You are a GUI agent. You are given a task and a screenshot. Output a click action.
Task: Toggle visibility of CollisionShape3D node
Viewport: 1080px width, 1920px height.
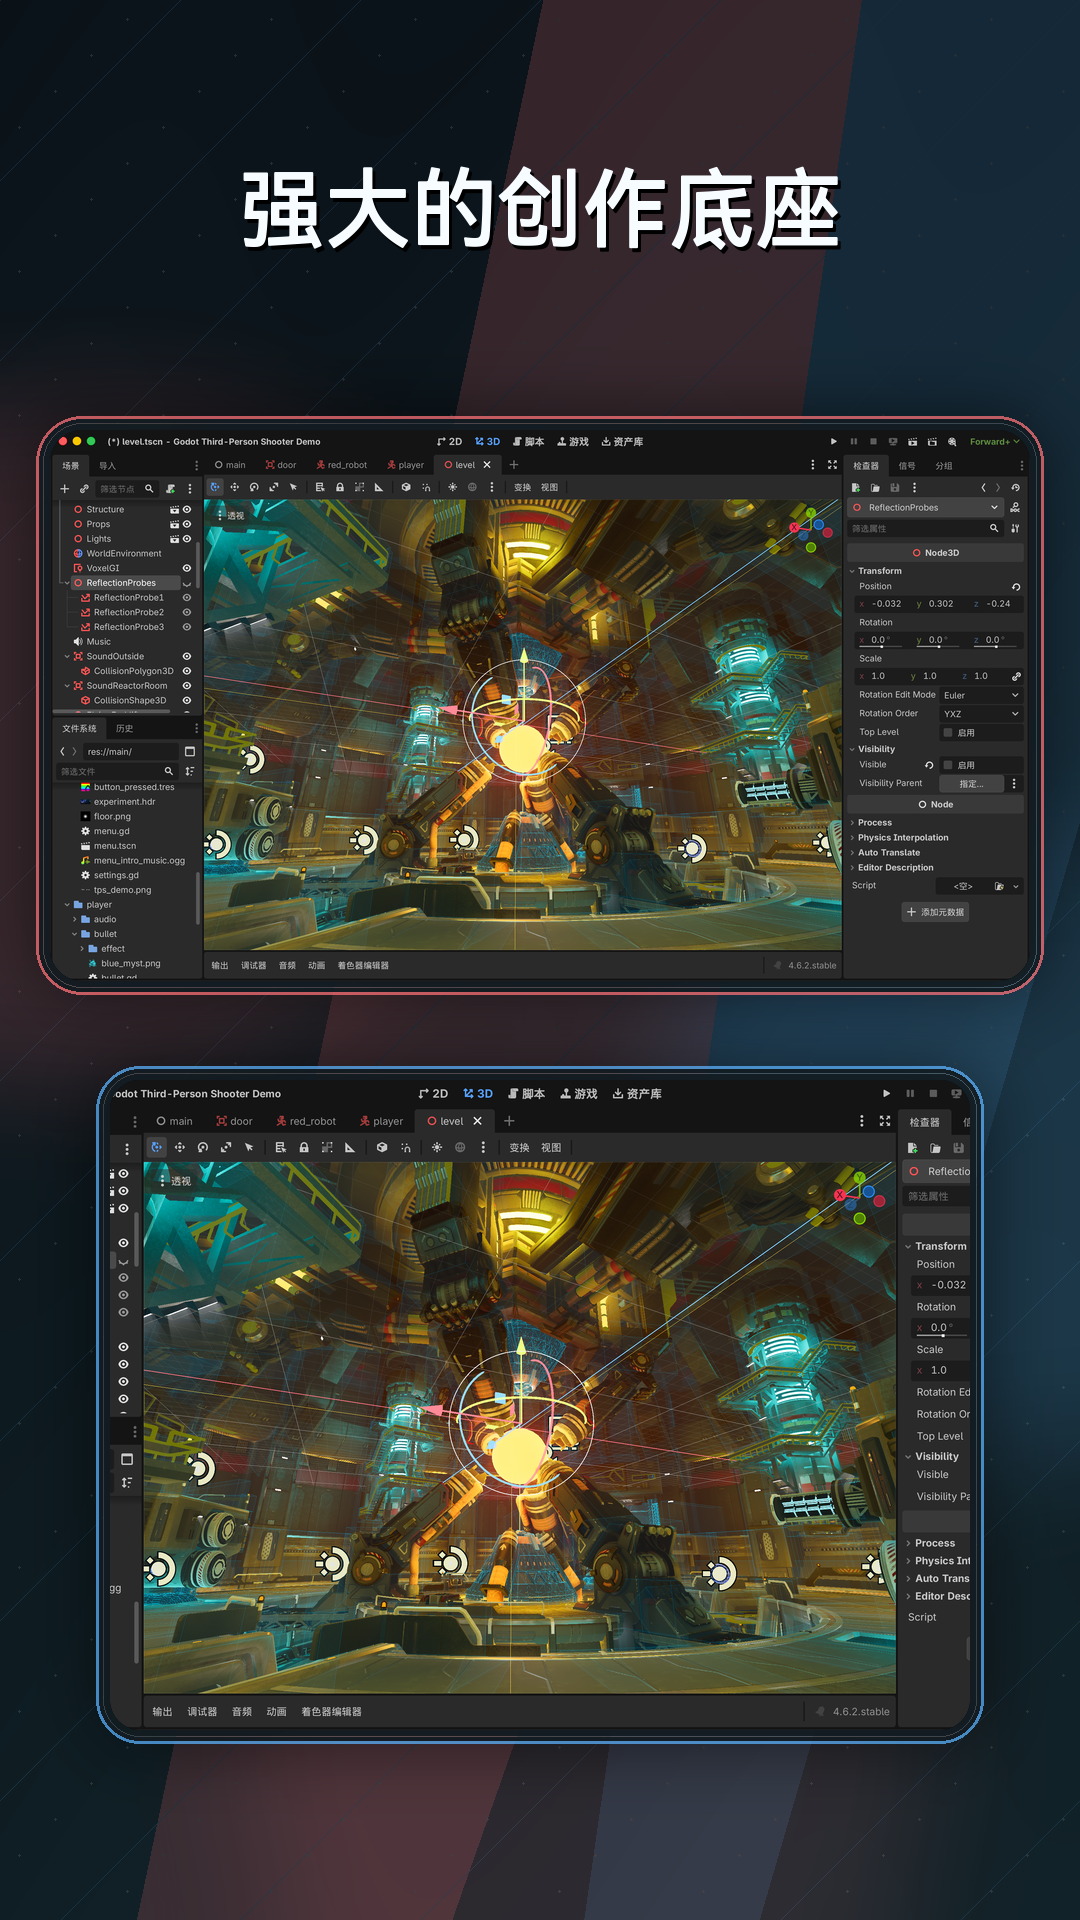pos(186,700)
